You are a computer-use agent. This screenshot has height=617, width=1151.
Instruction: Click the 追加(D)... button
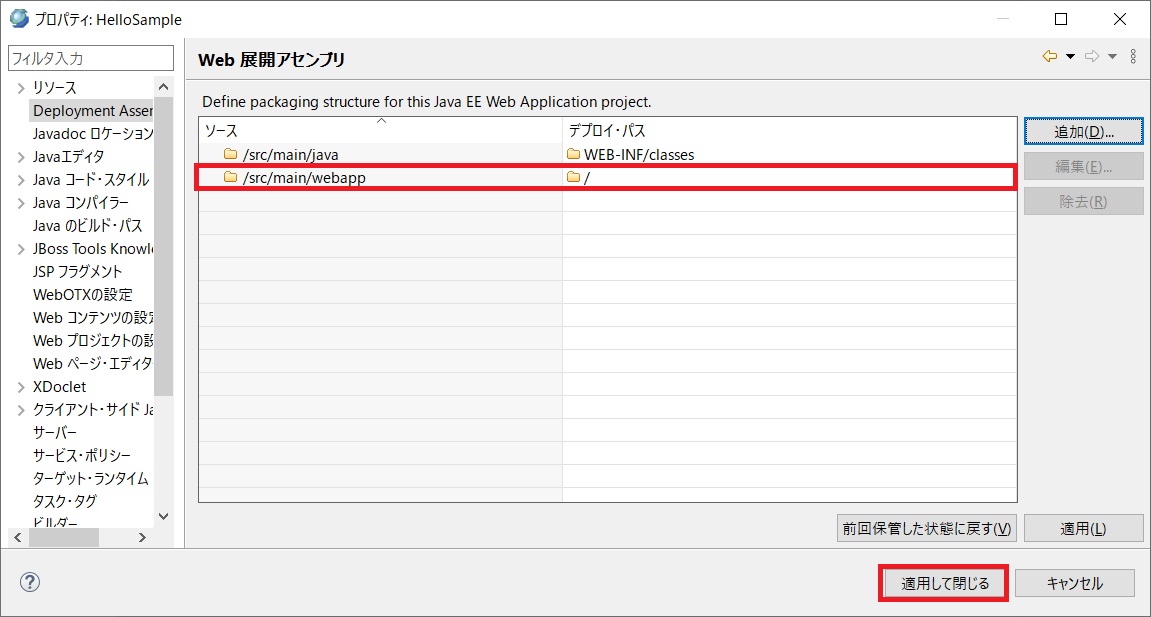pyautogui.click(x=1083, y=132)
